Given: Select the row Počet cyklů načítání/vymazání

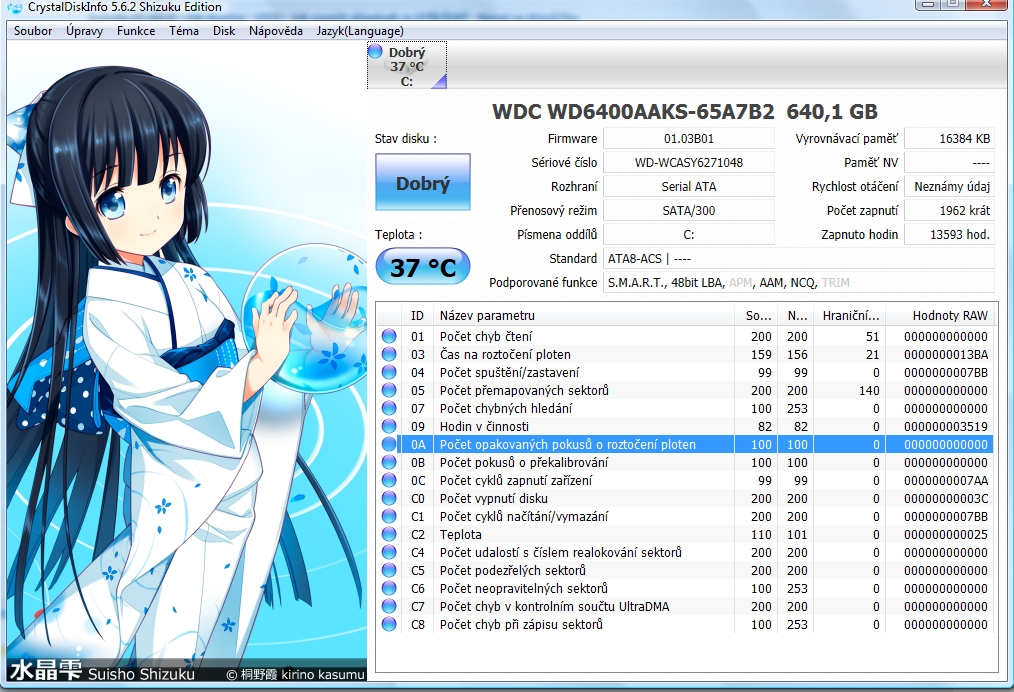Looking at the screenshot, I should click(685, 516).
